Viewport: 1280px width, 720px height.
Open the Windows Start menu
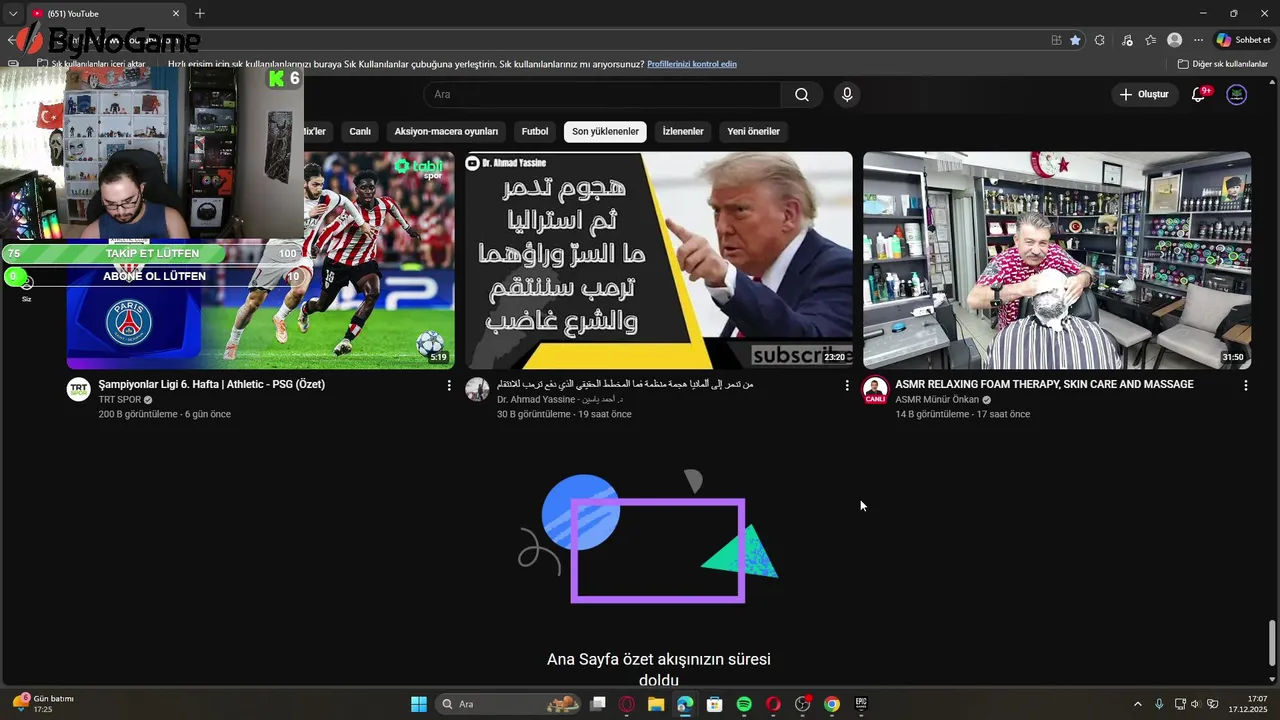419,704
